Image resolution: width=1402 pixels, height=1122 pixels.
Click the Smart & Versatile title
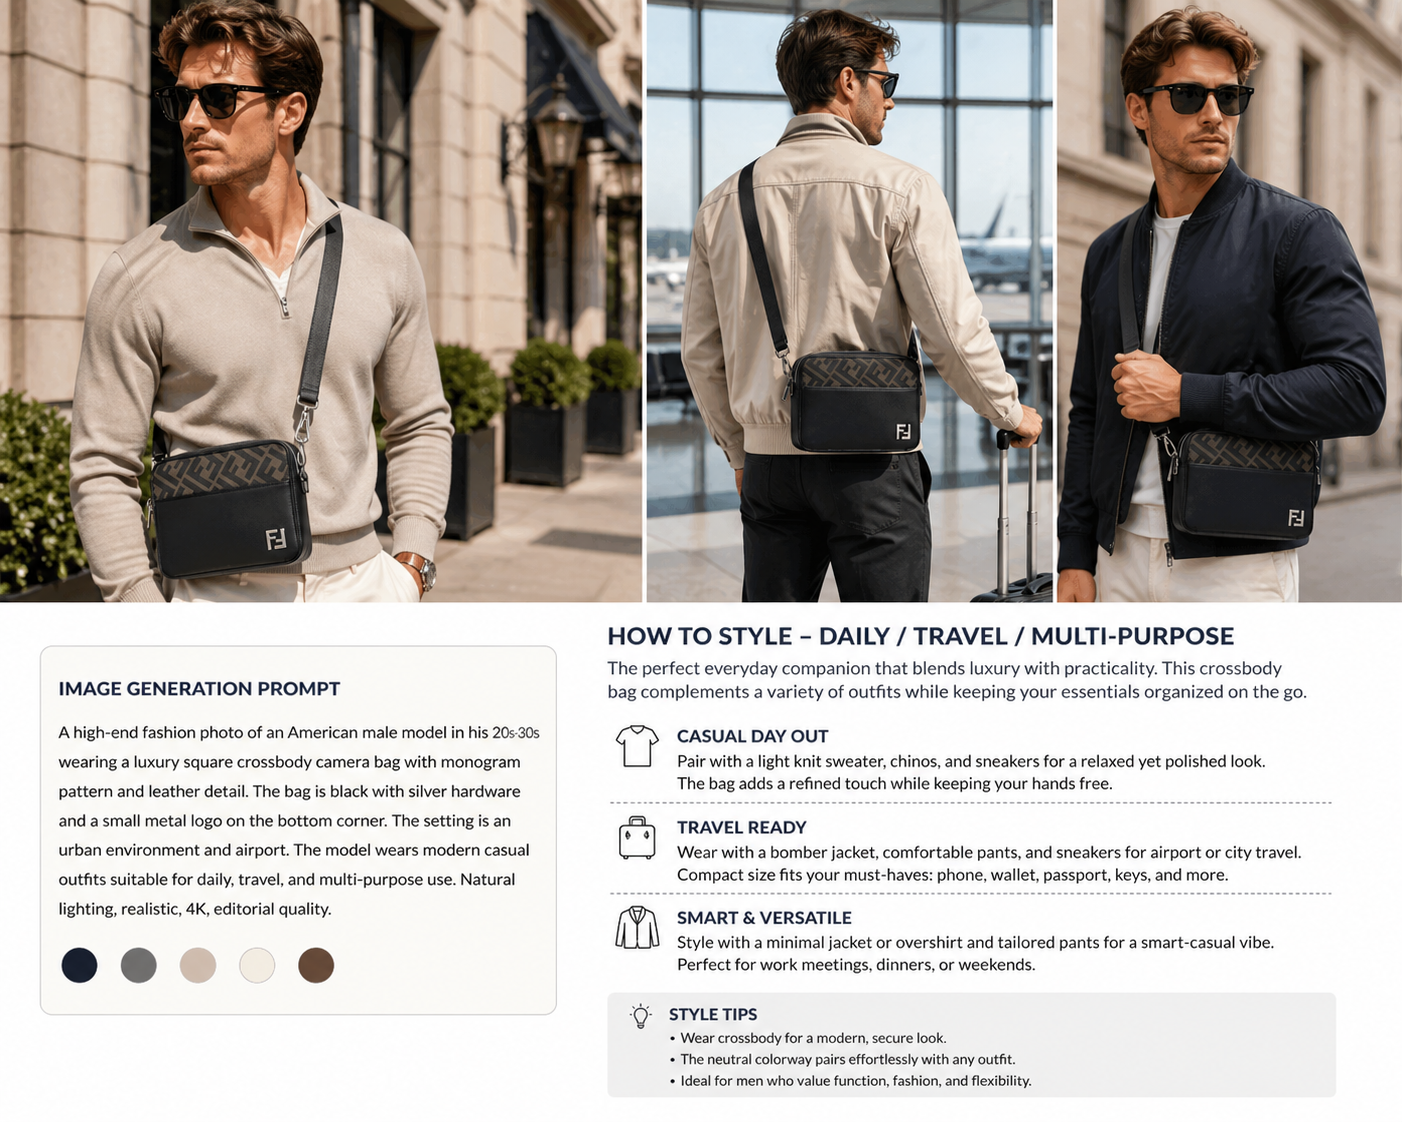point(764,918)
